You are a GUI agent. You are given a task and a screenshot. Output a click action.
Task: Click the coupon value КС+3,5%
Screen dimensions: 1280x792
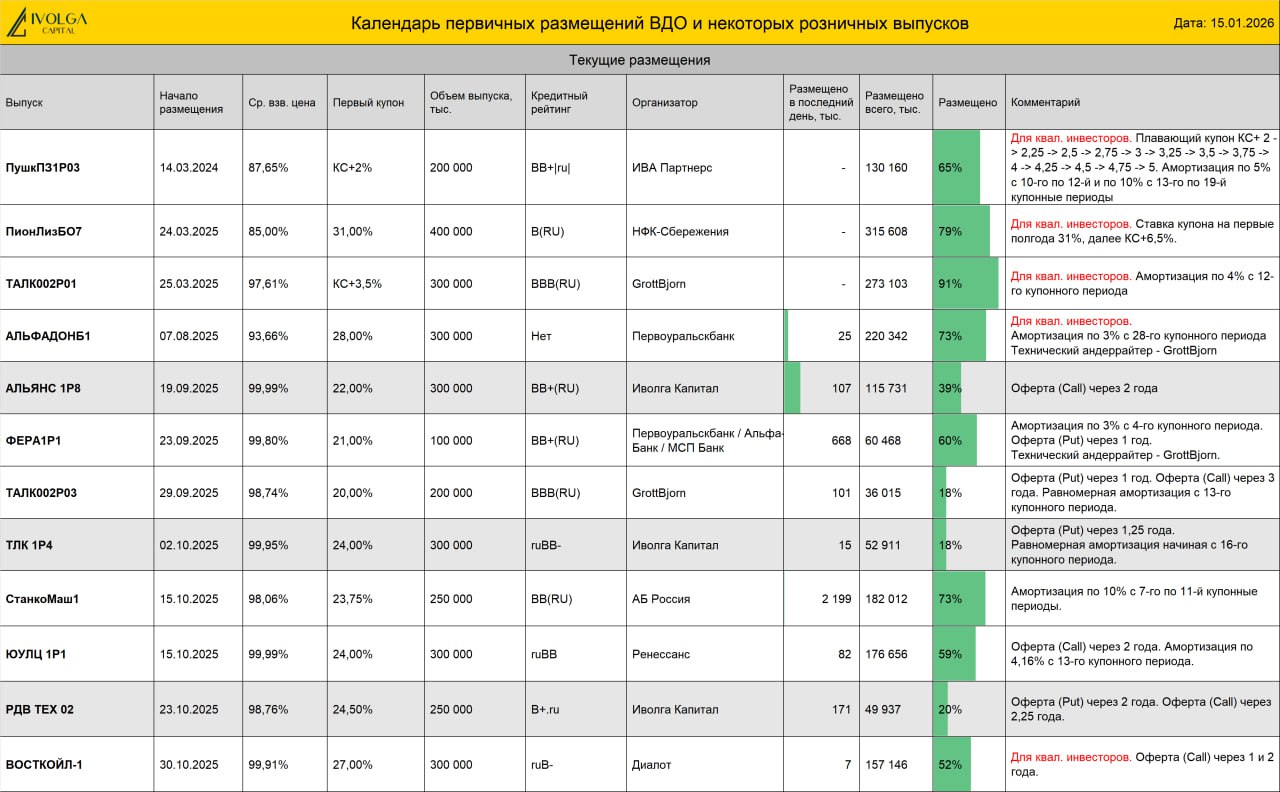[x=357, y=284]
